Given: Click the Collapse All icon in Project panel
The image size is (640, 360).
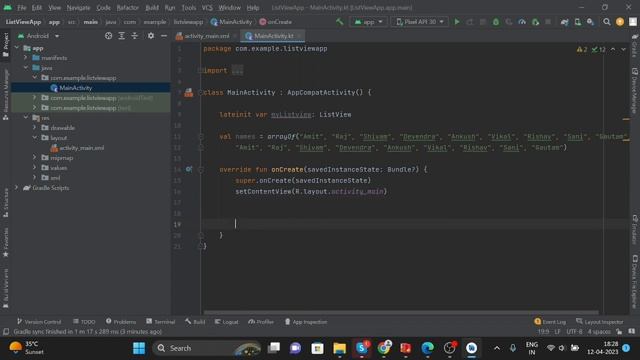Looking at the screenshot, I should [x=135, y=36].
